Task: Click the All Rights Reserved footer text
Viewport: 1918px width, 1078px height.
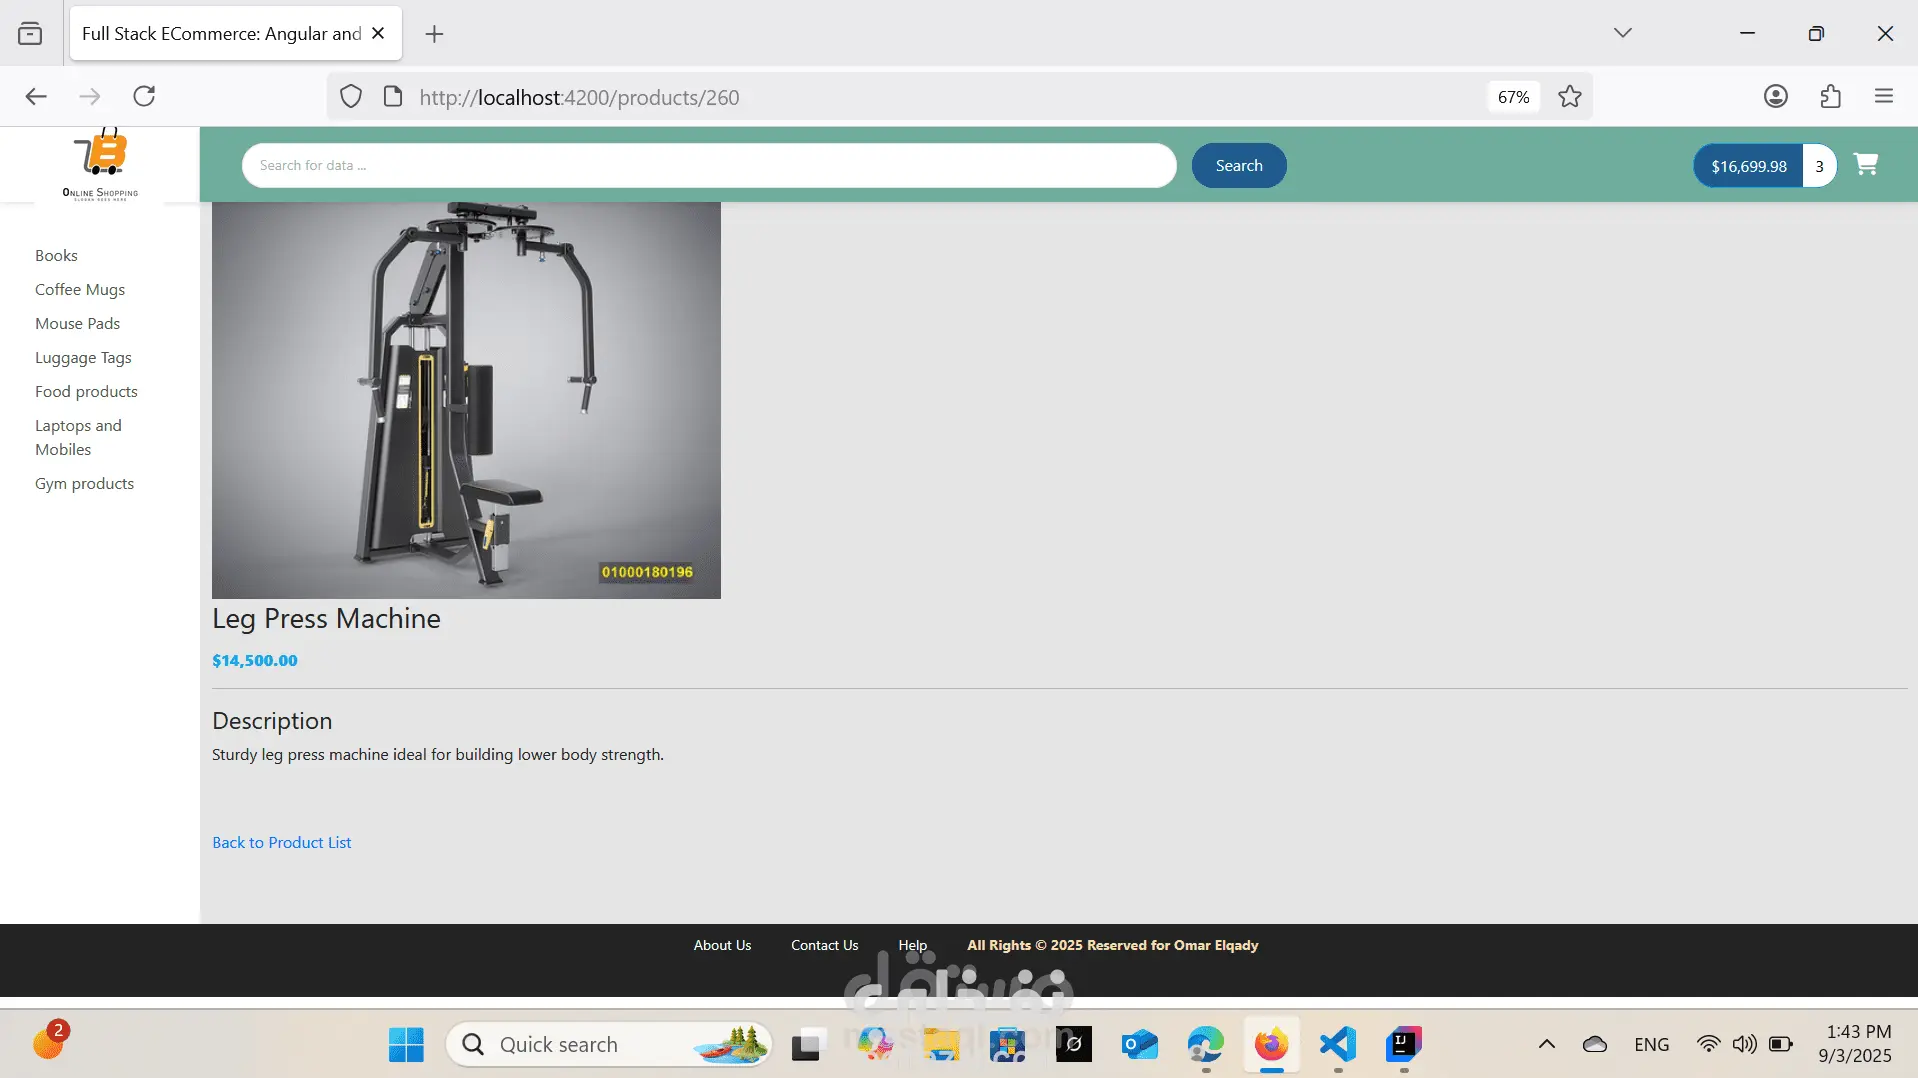Action: coord(1112,946)
